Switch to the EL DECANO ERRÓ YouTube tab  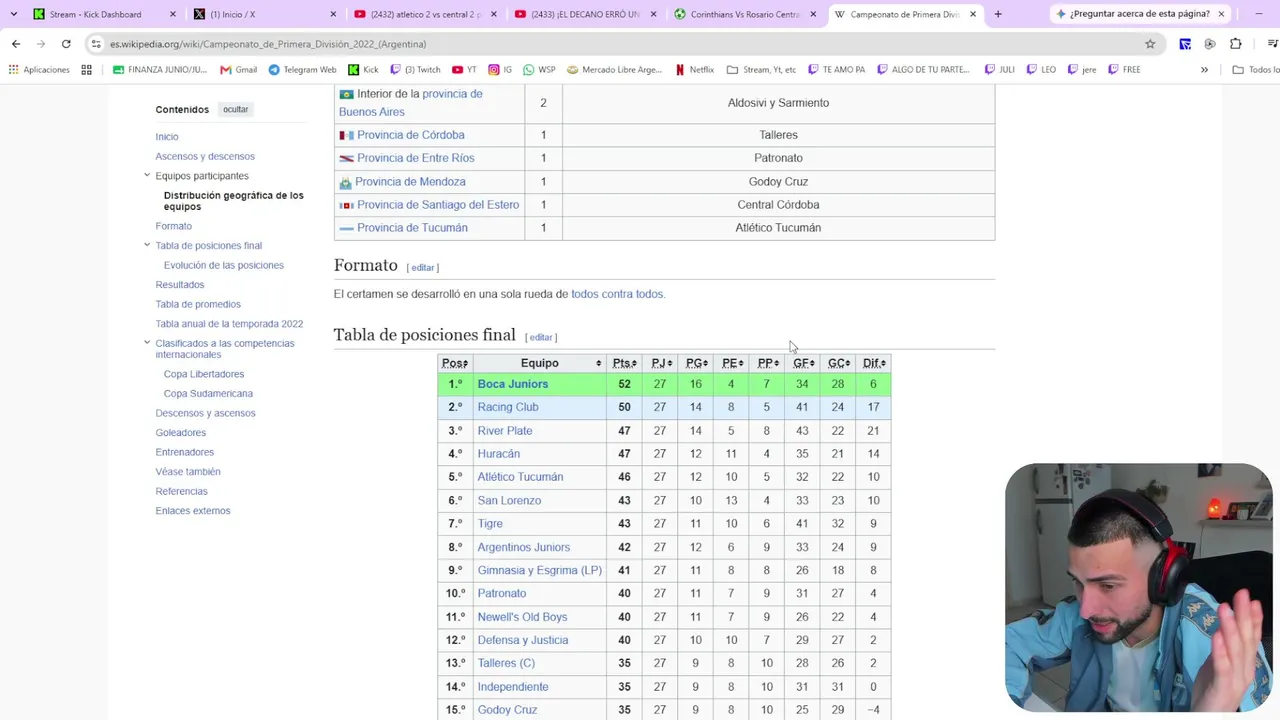585,14
